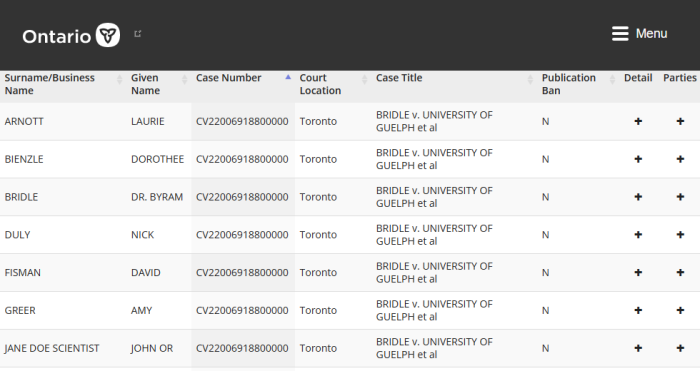Viewport: 700px width, 371px height.
Task: Expand Detail for JANE DOE SCIENTIST row
Action: (x=638, y=348)
